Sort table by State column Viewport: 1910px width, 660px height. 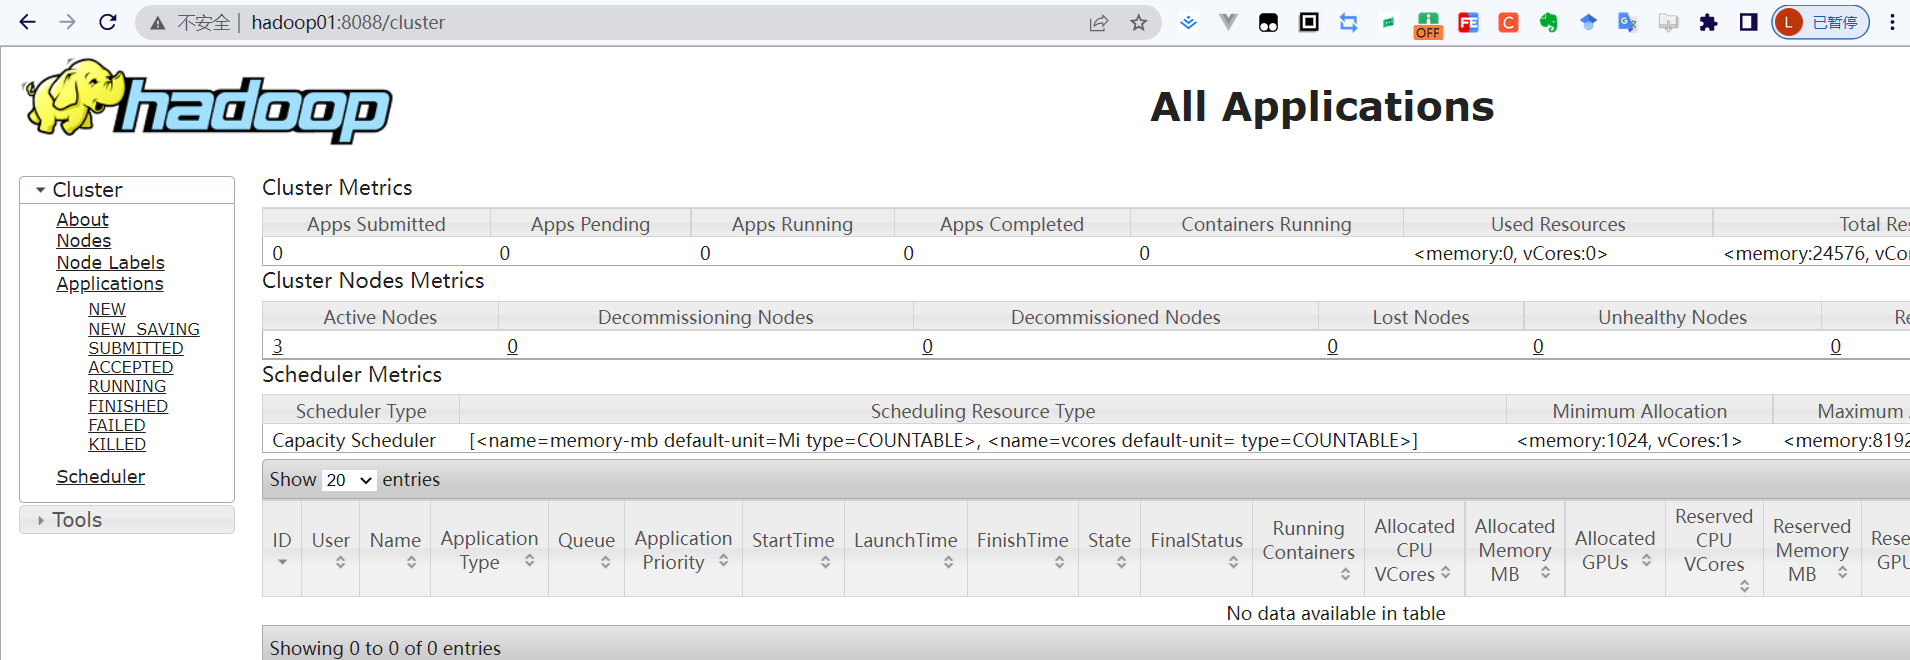[1109, 548]
